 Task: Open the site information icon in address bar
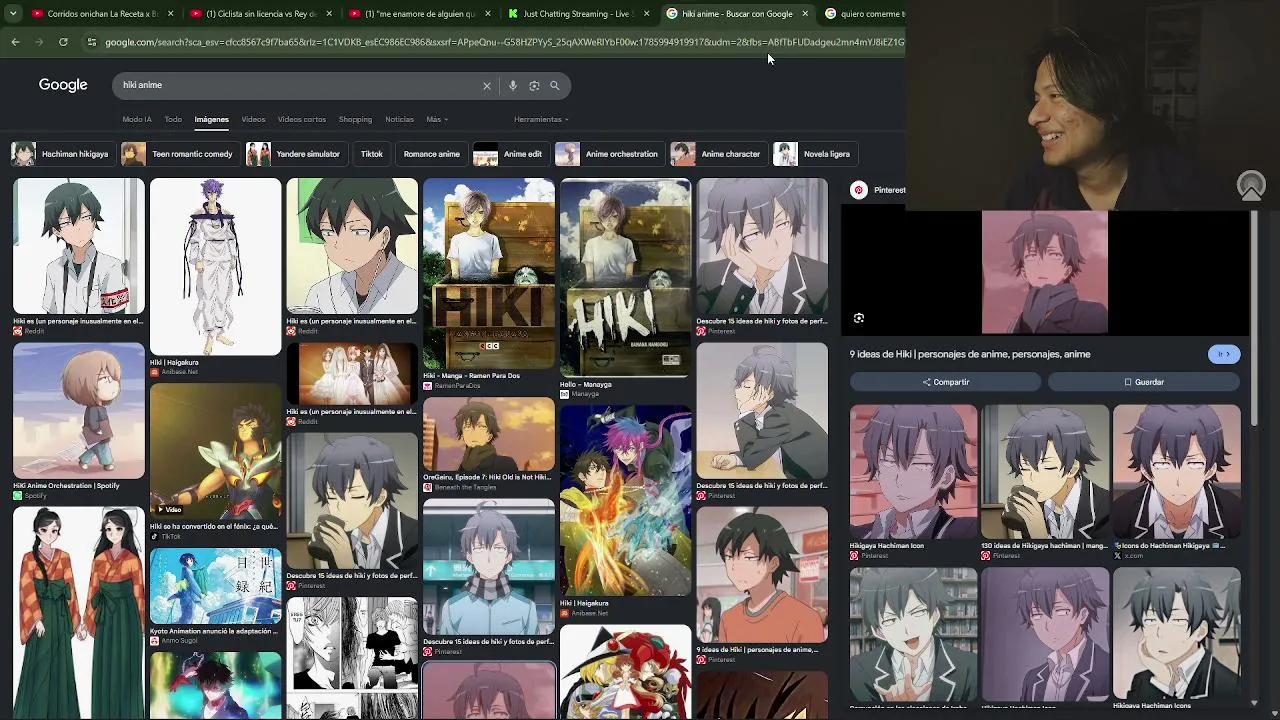pyautogui.click(x=92, y=42)
